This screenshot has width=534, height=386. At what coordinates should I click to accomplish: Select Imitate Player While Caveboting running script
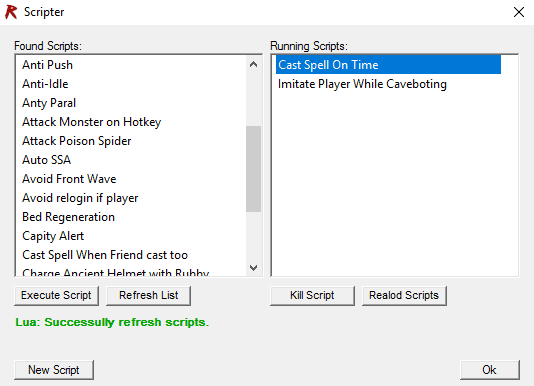click(388, 84)
